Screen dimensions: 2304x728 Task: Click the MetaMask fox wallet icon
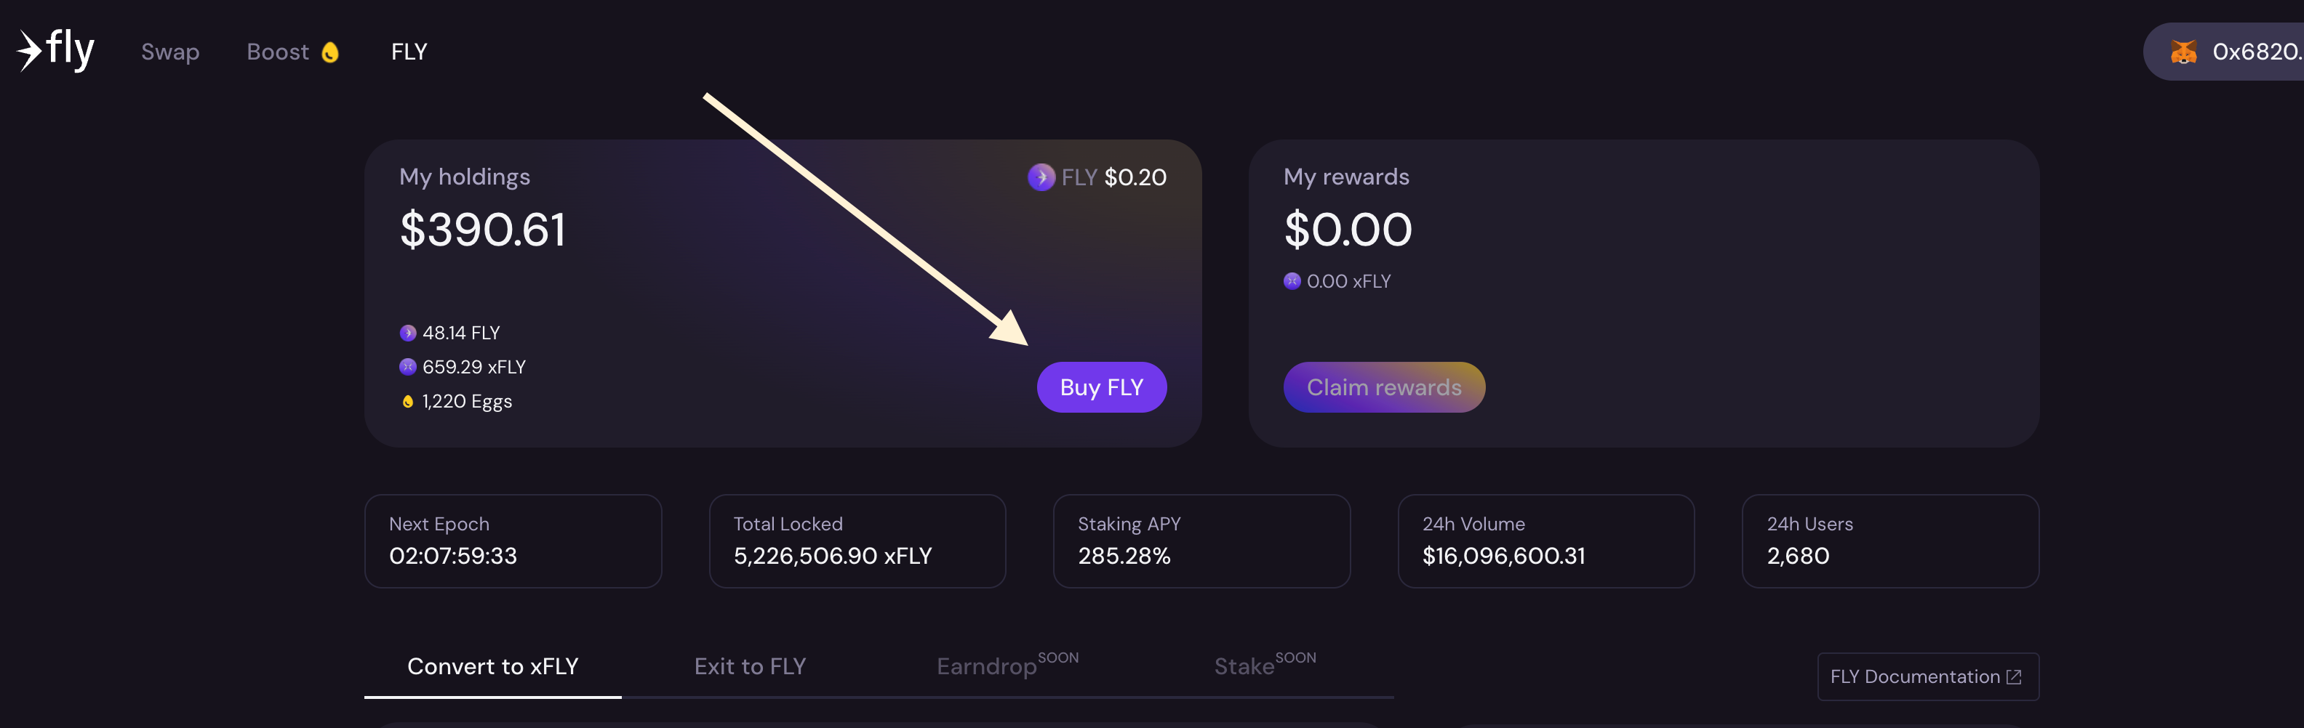point(2183,52)
